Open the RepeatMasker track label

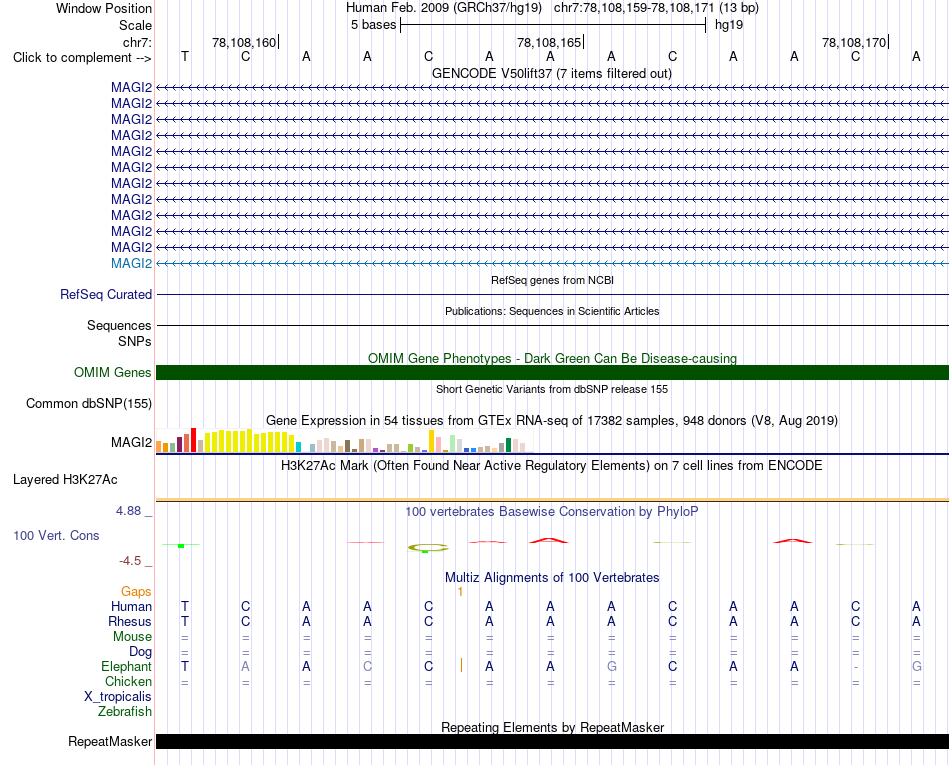pos(110,741)
